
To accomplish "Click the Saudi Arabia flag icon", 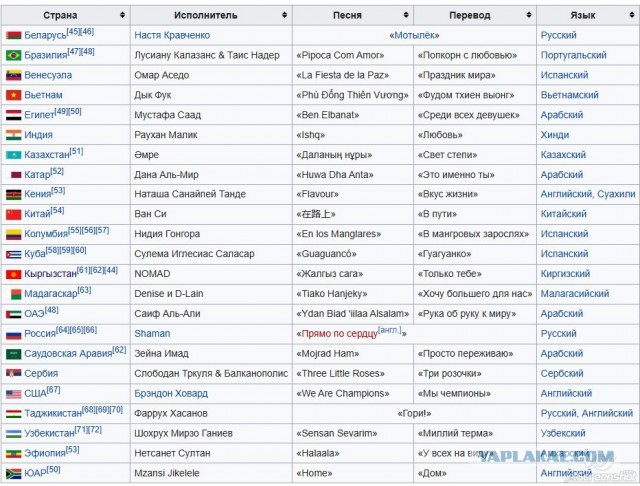I will click(x=13, y=354).
